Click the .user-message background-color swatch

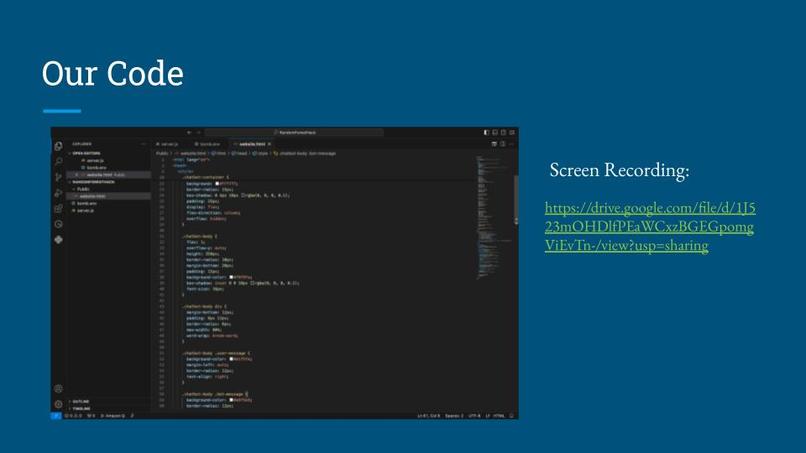pos(231,359)
